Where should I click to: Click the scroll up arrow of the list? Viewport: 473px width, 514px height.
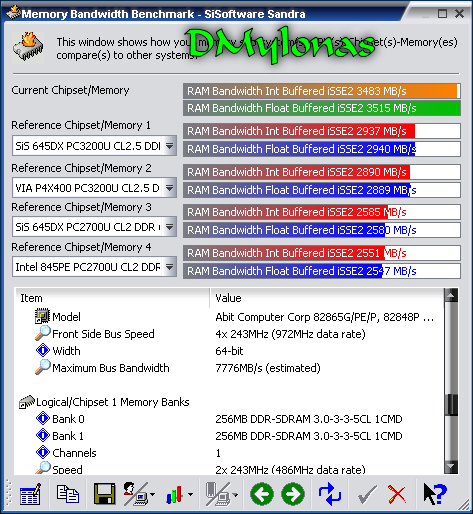tap(451, 295)
